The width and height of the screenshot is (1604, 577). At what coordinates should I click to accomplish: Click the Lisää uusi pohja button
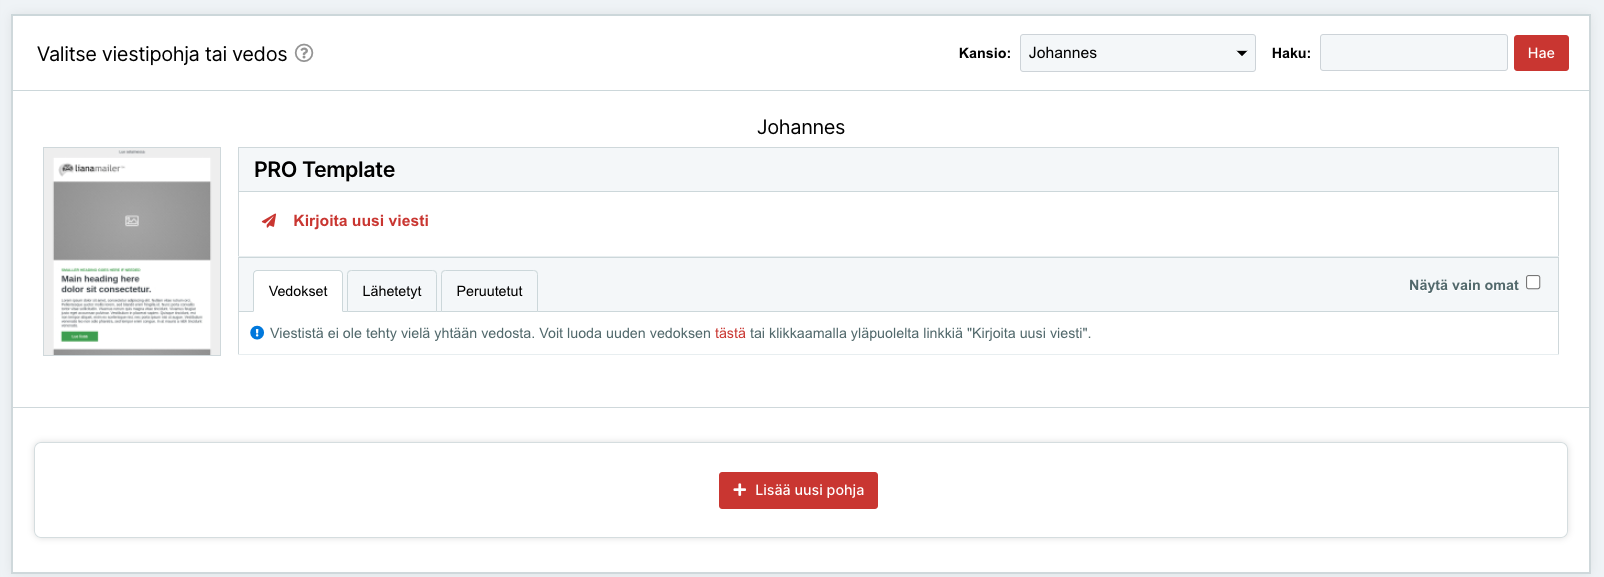(798, 490)
